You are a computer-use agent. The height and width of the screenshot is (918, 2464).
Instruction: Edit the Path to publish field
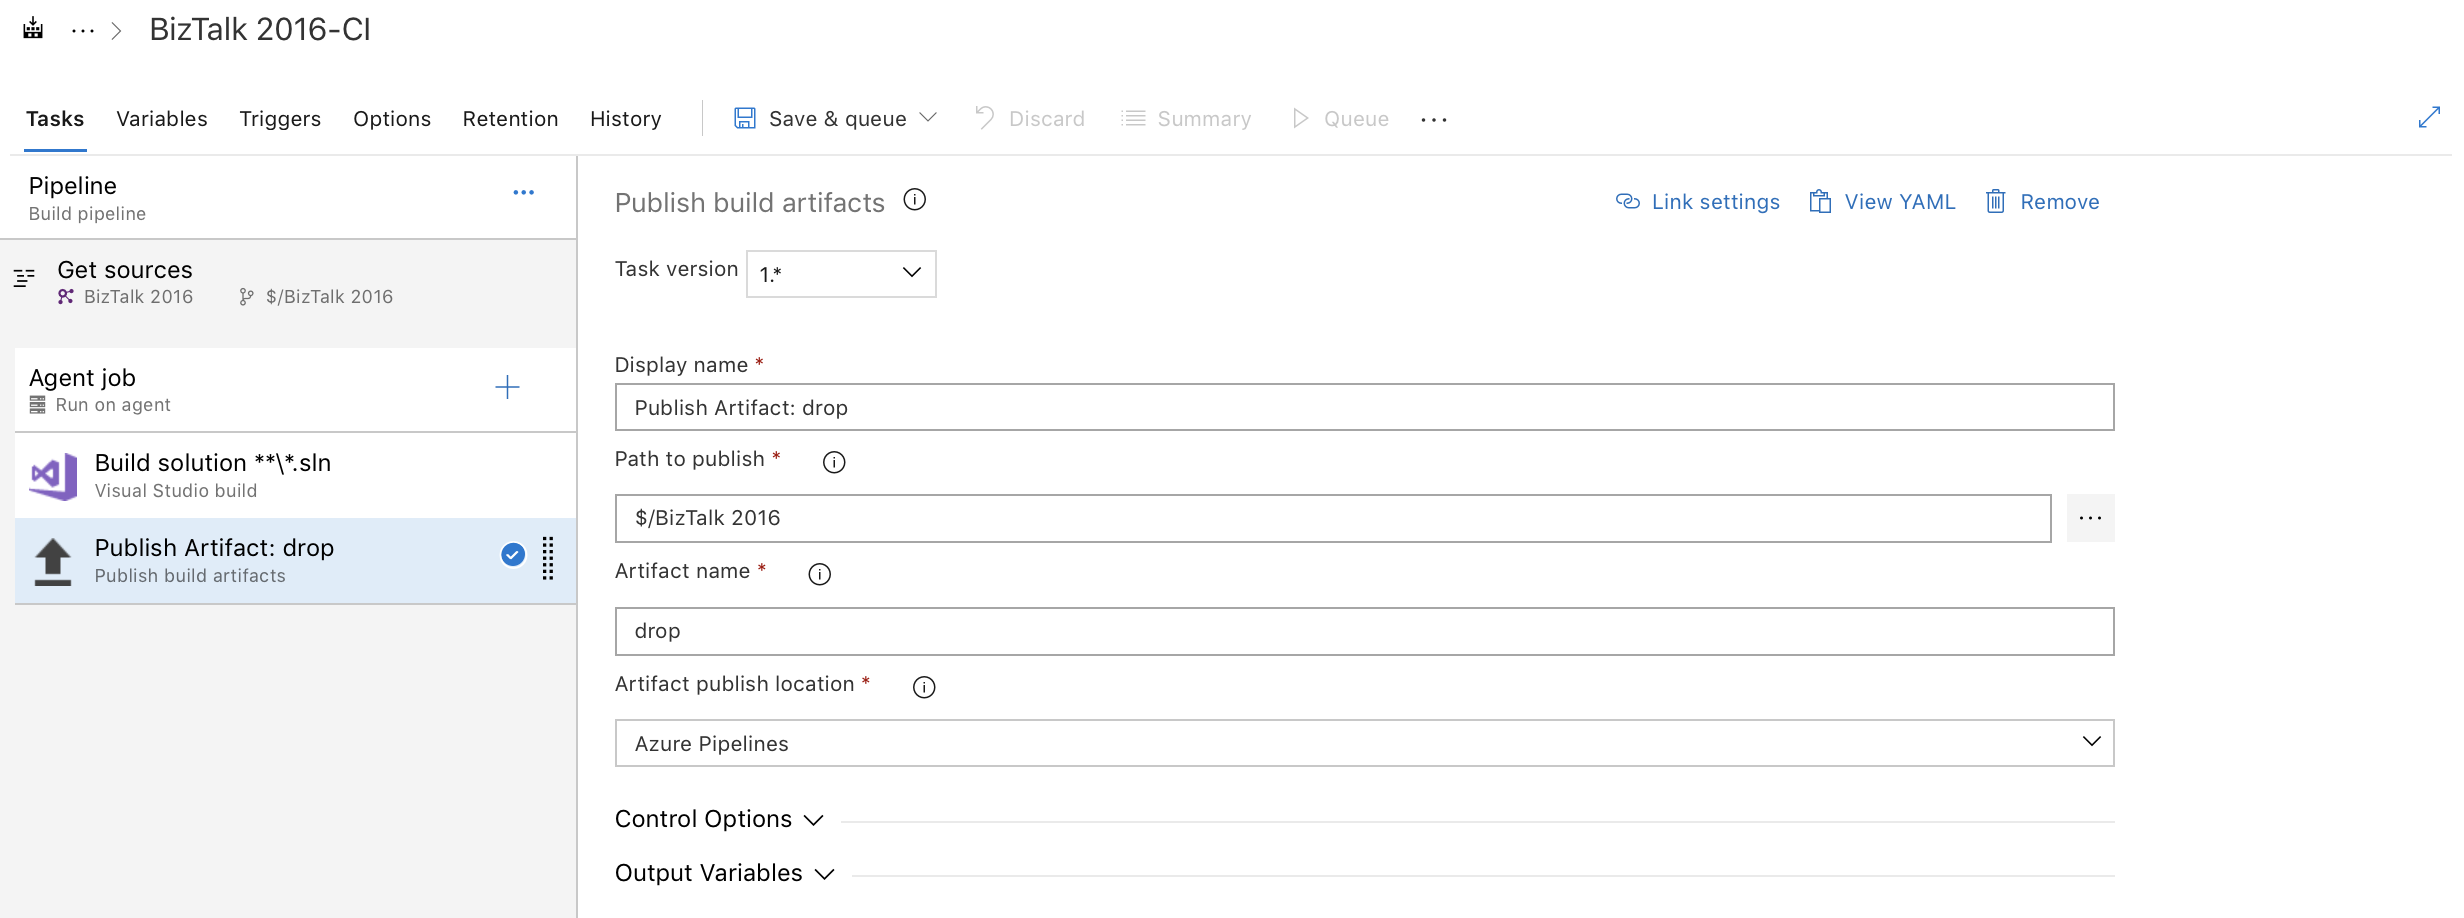(x=1333, y=518)
